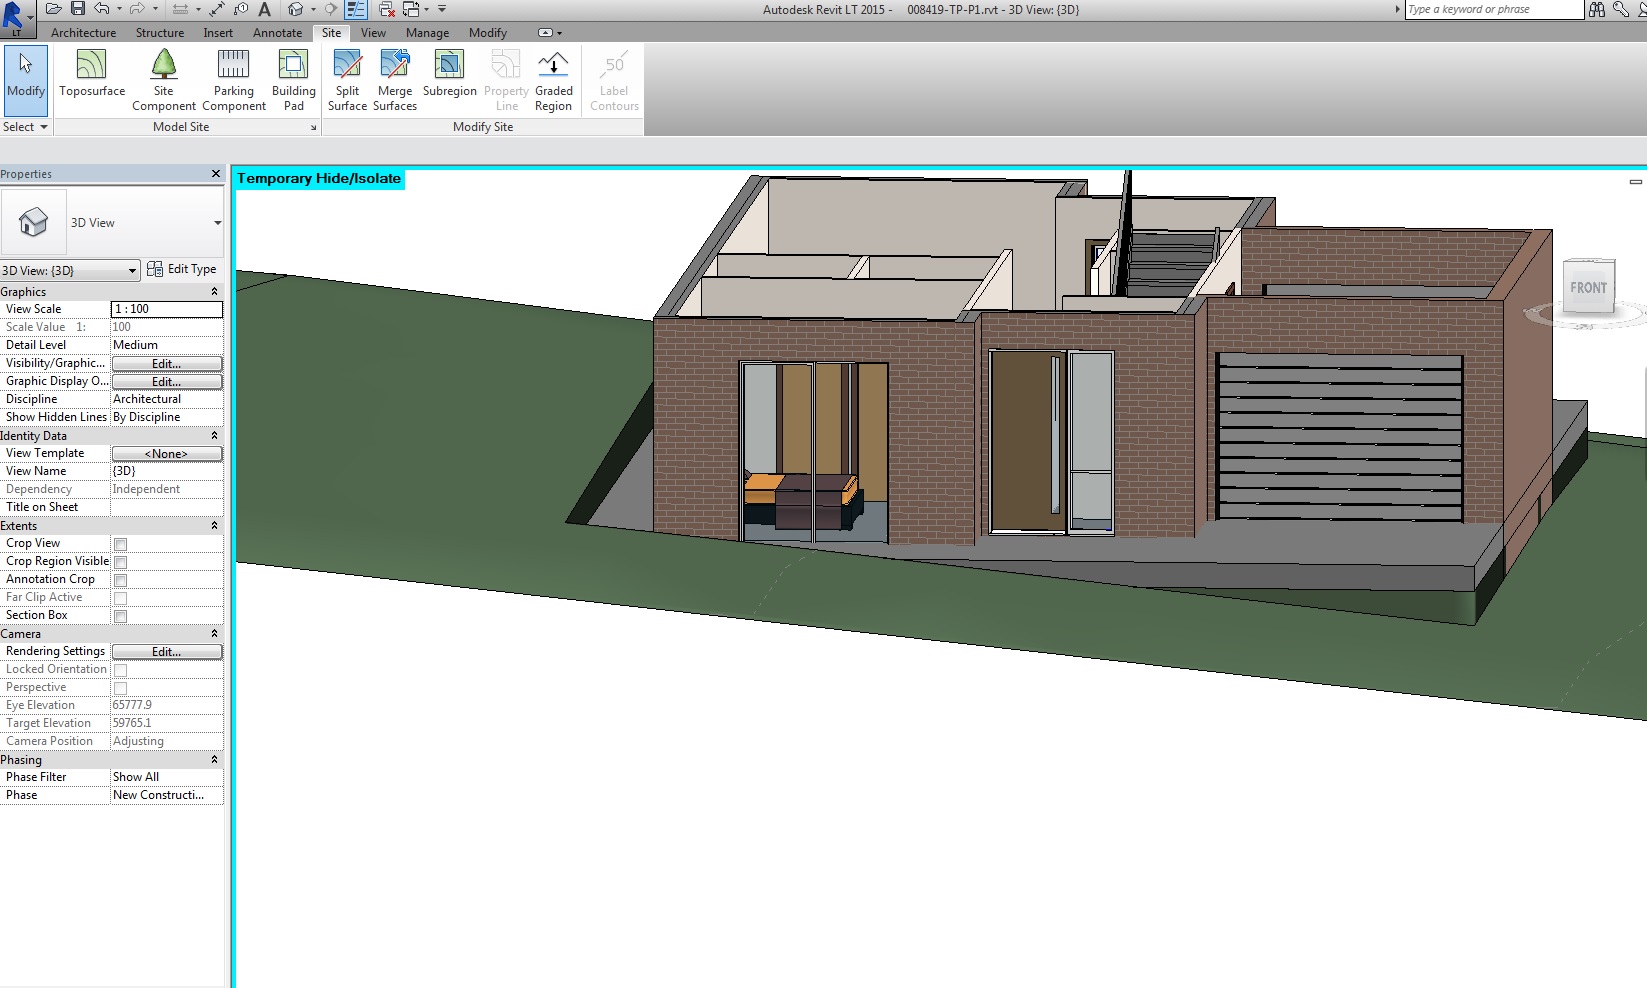This screenshot has height=988, width=1647.
Task: Click Edit for Visibility/Graphics Overrides
Action: pos(167,364)
